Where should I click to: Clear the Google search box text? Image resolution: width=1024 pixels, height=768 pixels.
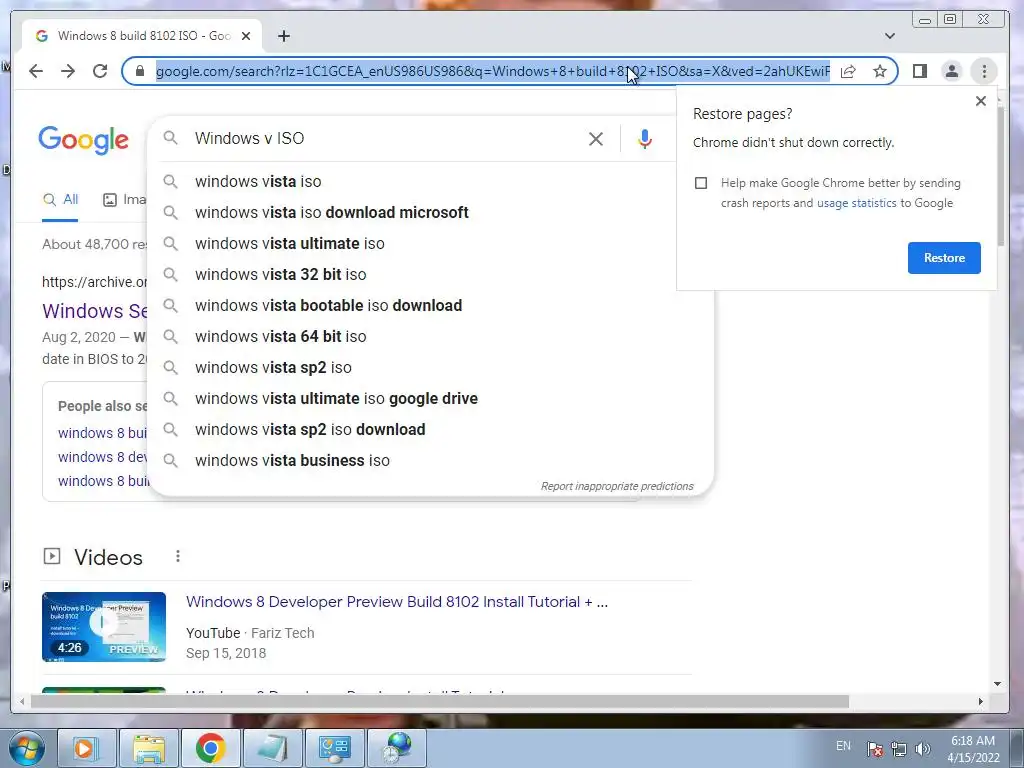[596, 138]
